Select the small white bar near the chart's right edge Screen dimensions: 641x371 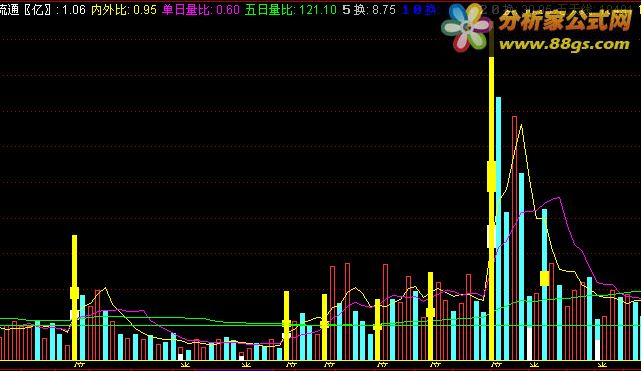pos(597,350)
